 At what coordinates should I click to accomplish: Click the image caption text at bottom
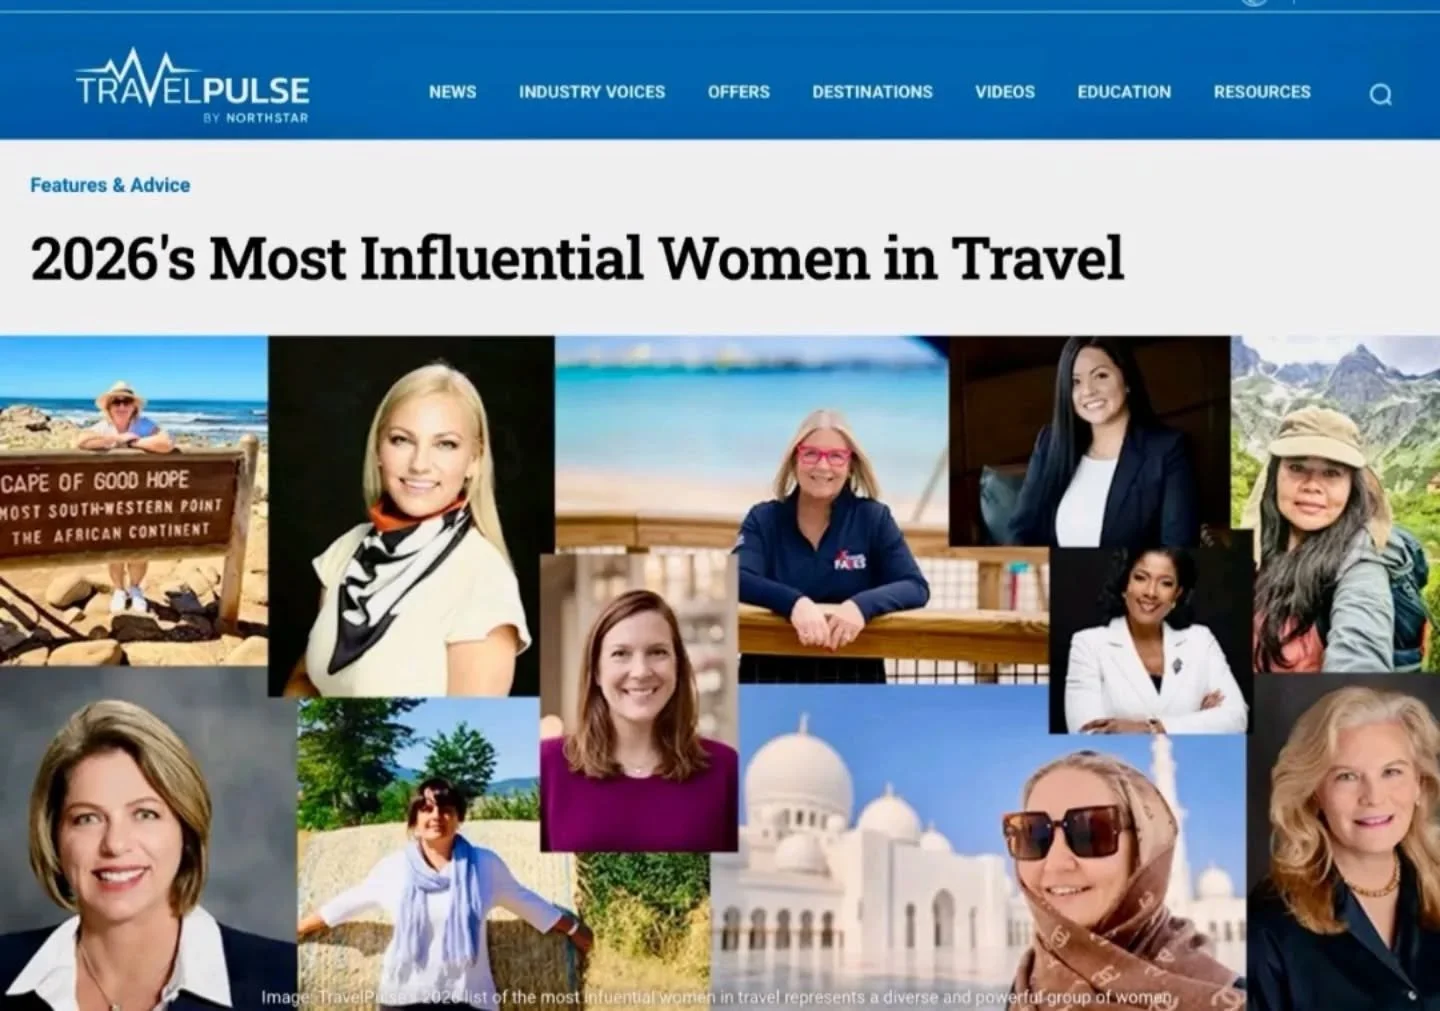click(x=717, y=997)
